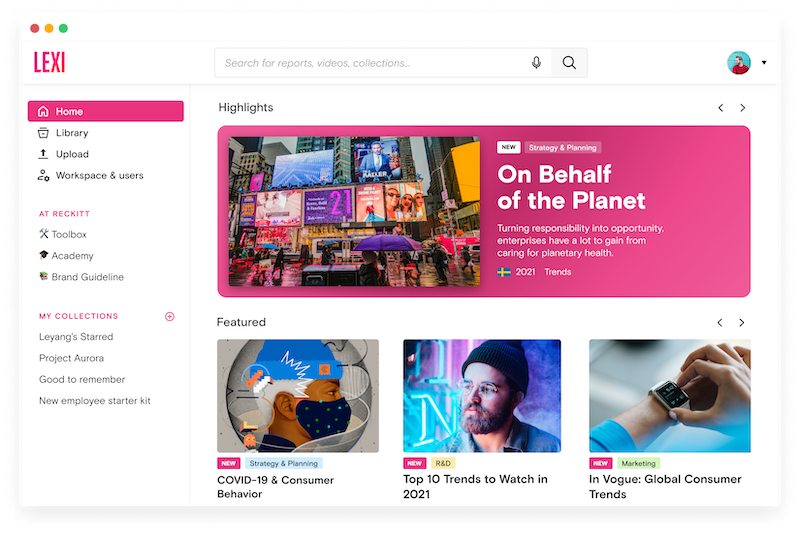This screenshot has width=800, height=535.
Task: Click the Workspace & users icon
Action: 43,175
